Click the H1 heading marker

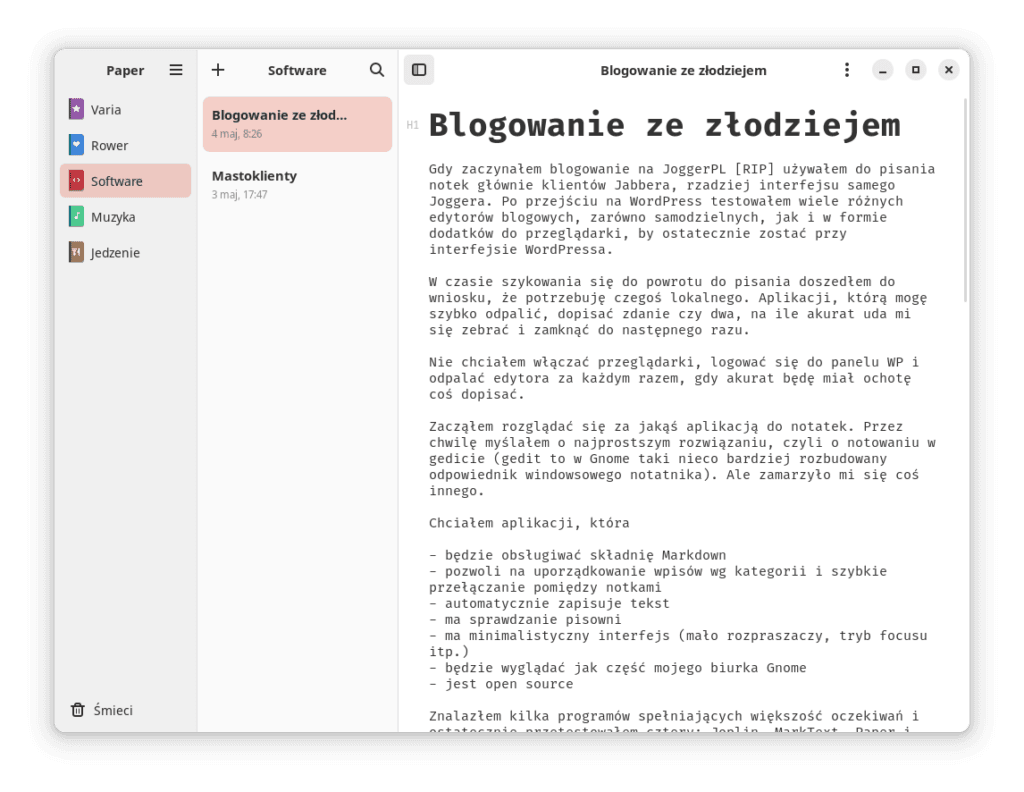412,125
